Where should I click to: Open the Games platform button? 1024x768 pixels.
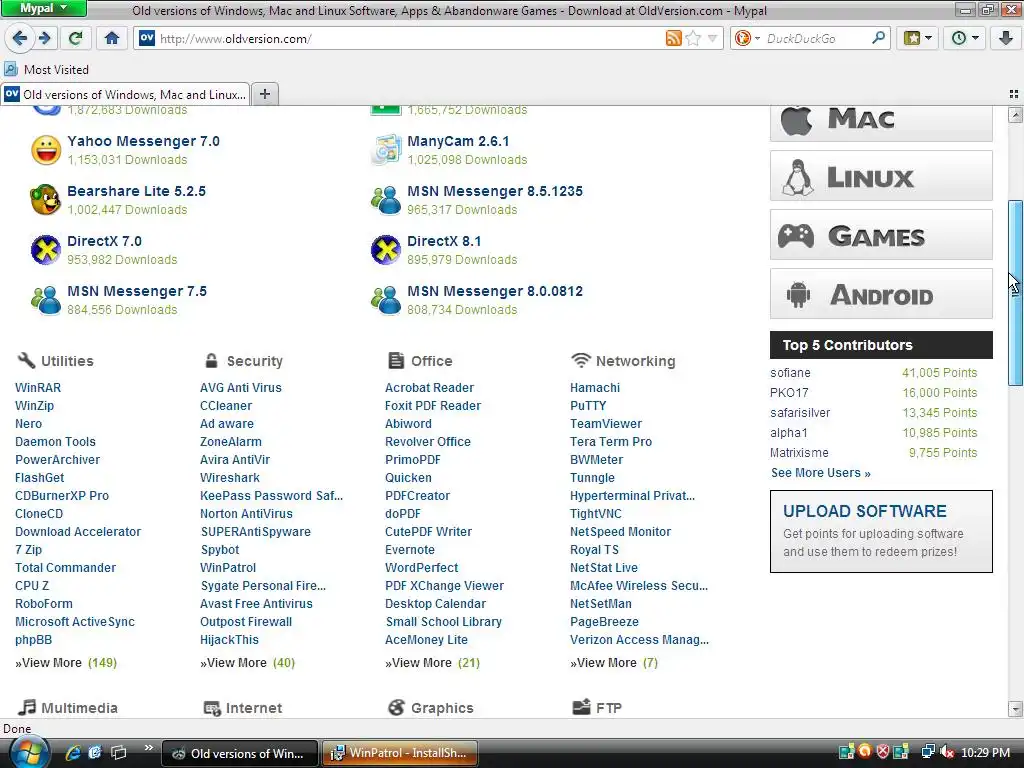(881, 234)
